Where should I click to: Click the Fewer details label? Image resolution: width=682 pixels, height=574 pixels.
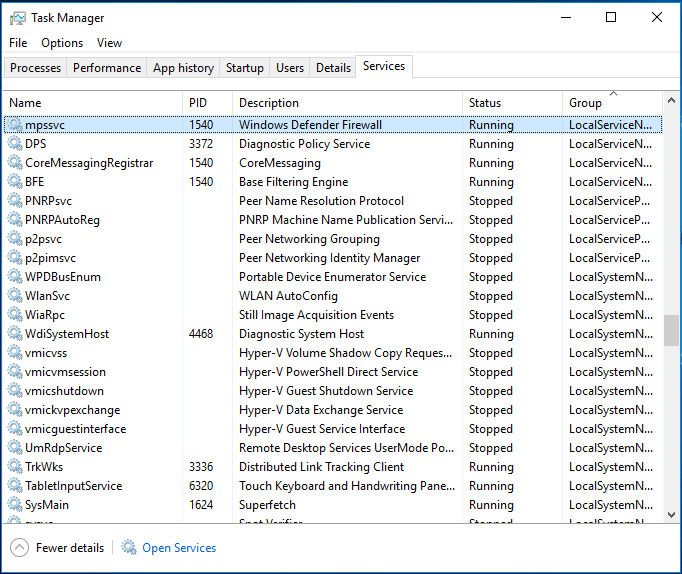coord(70,547)
